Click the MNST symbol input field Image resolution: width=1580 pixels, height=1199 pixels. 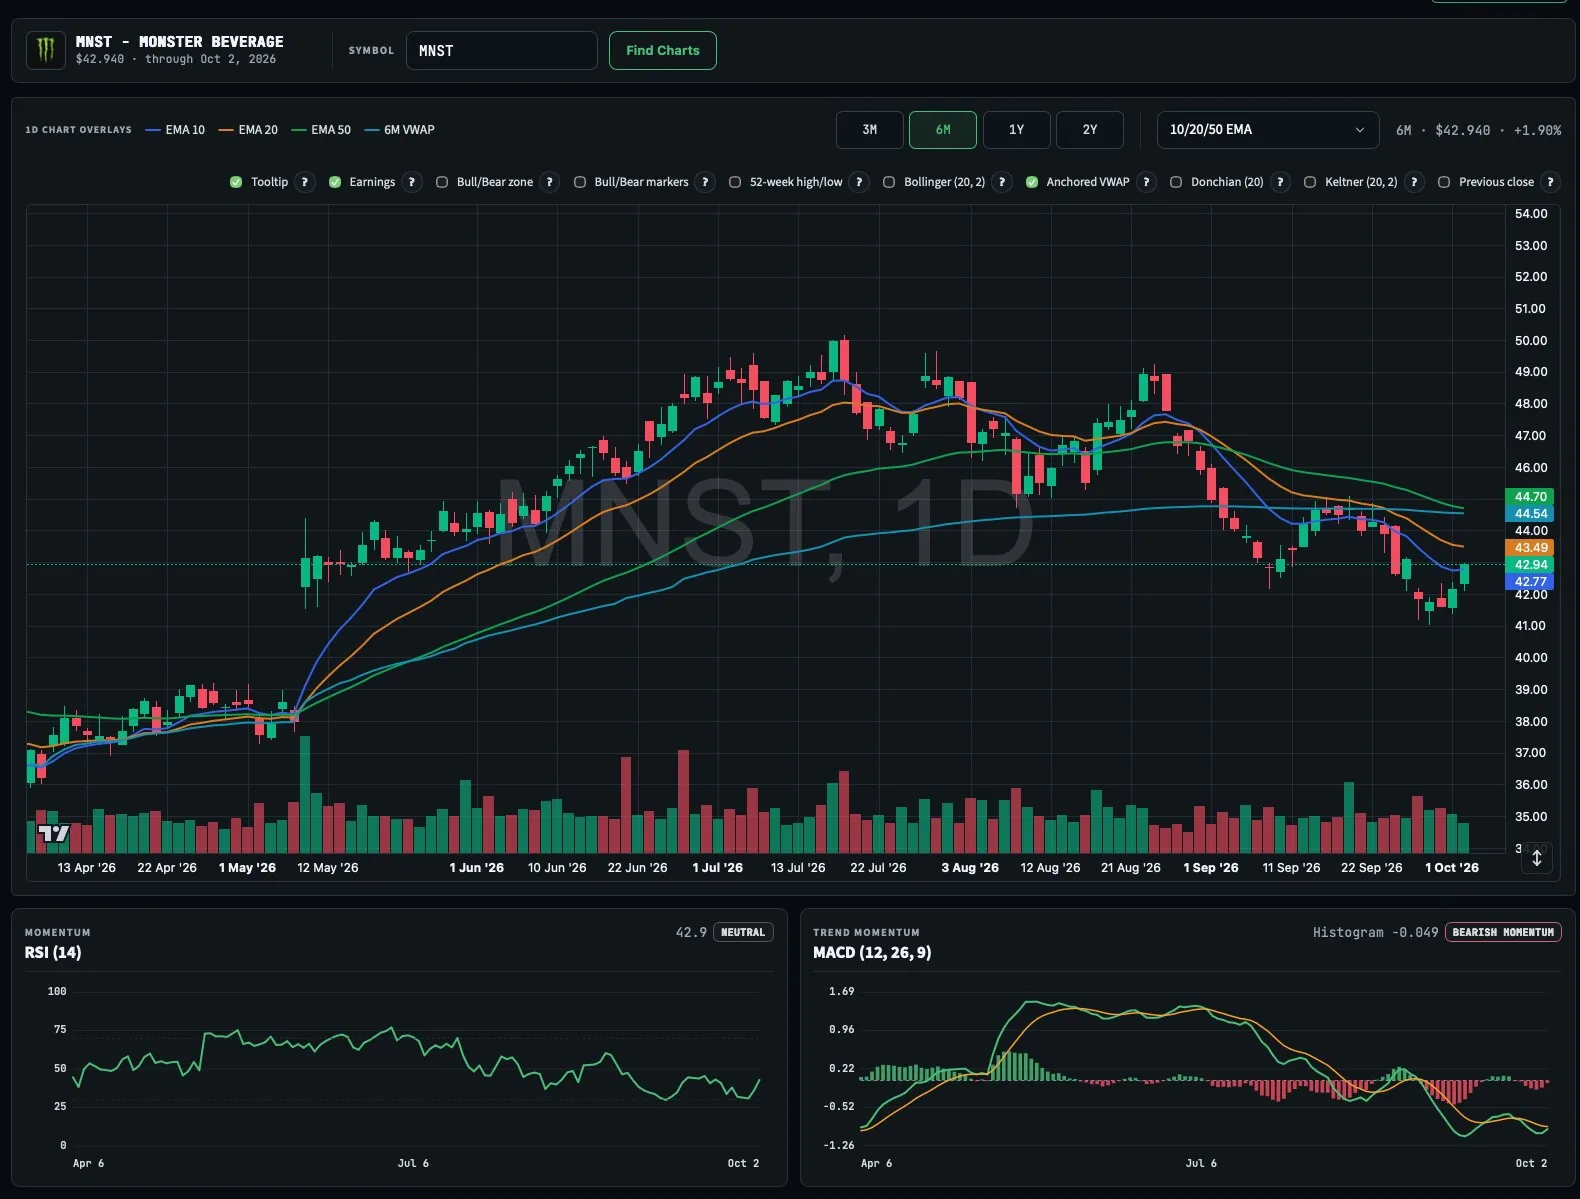click(x=502, y=50)
